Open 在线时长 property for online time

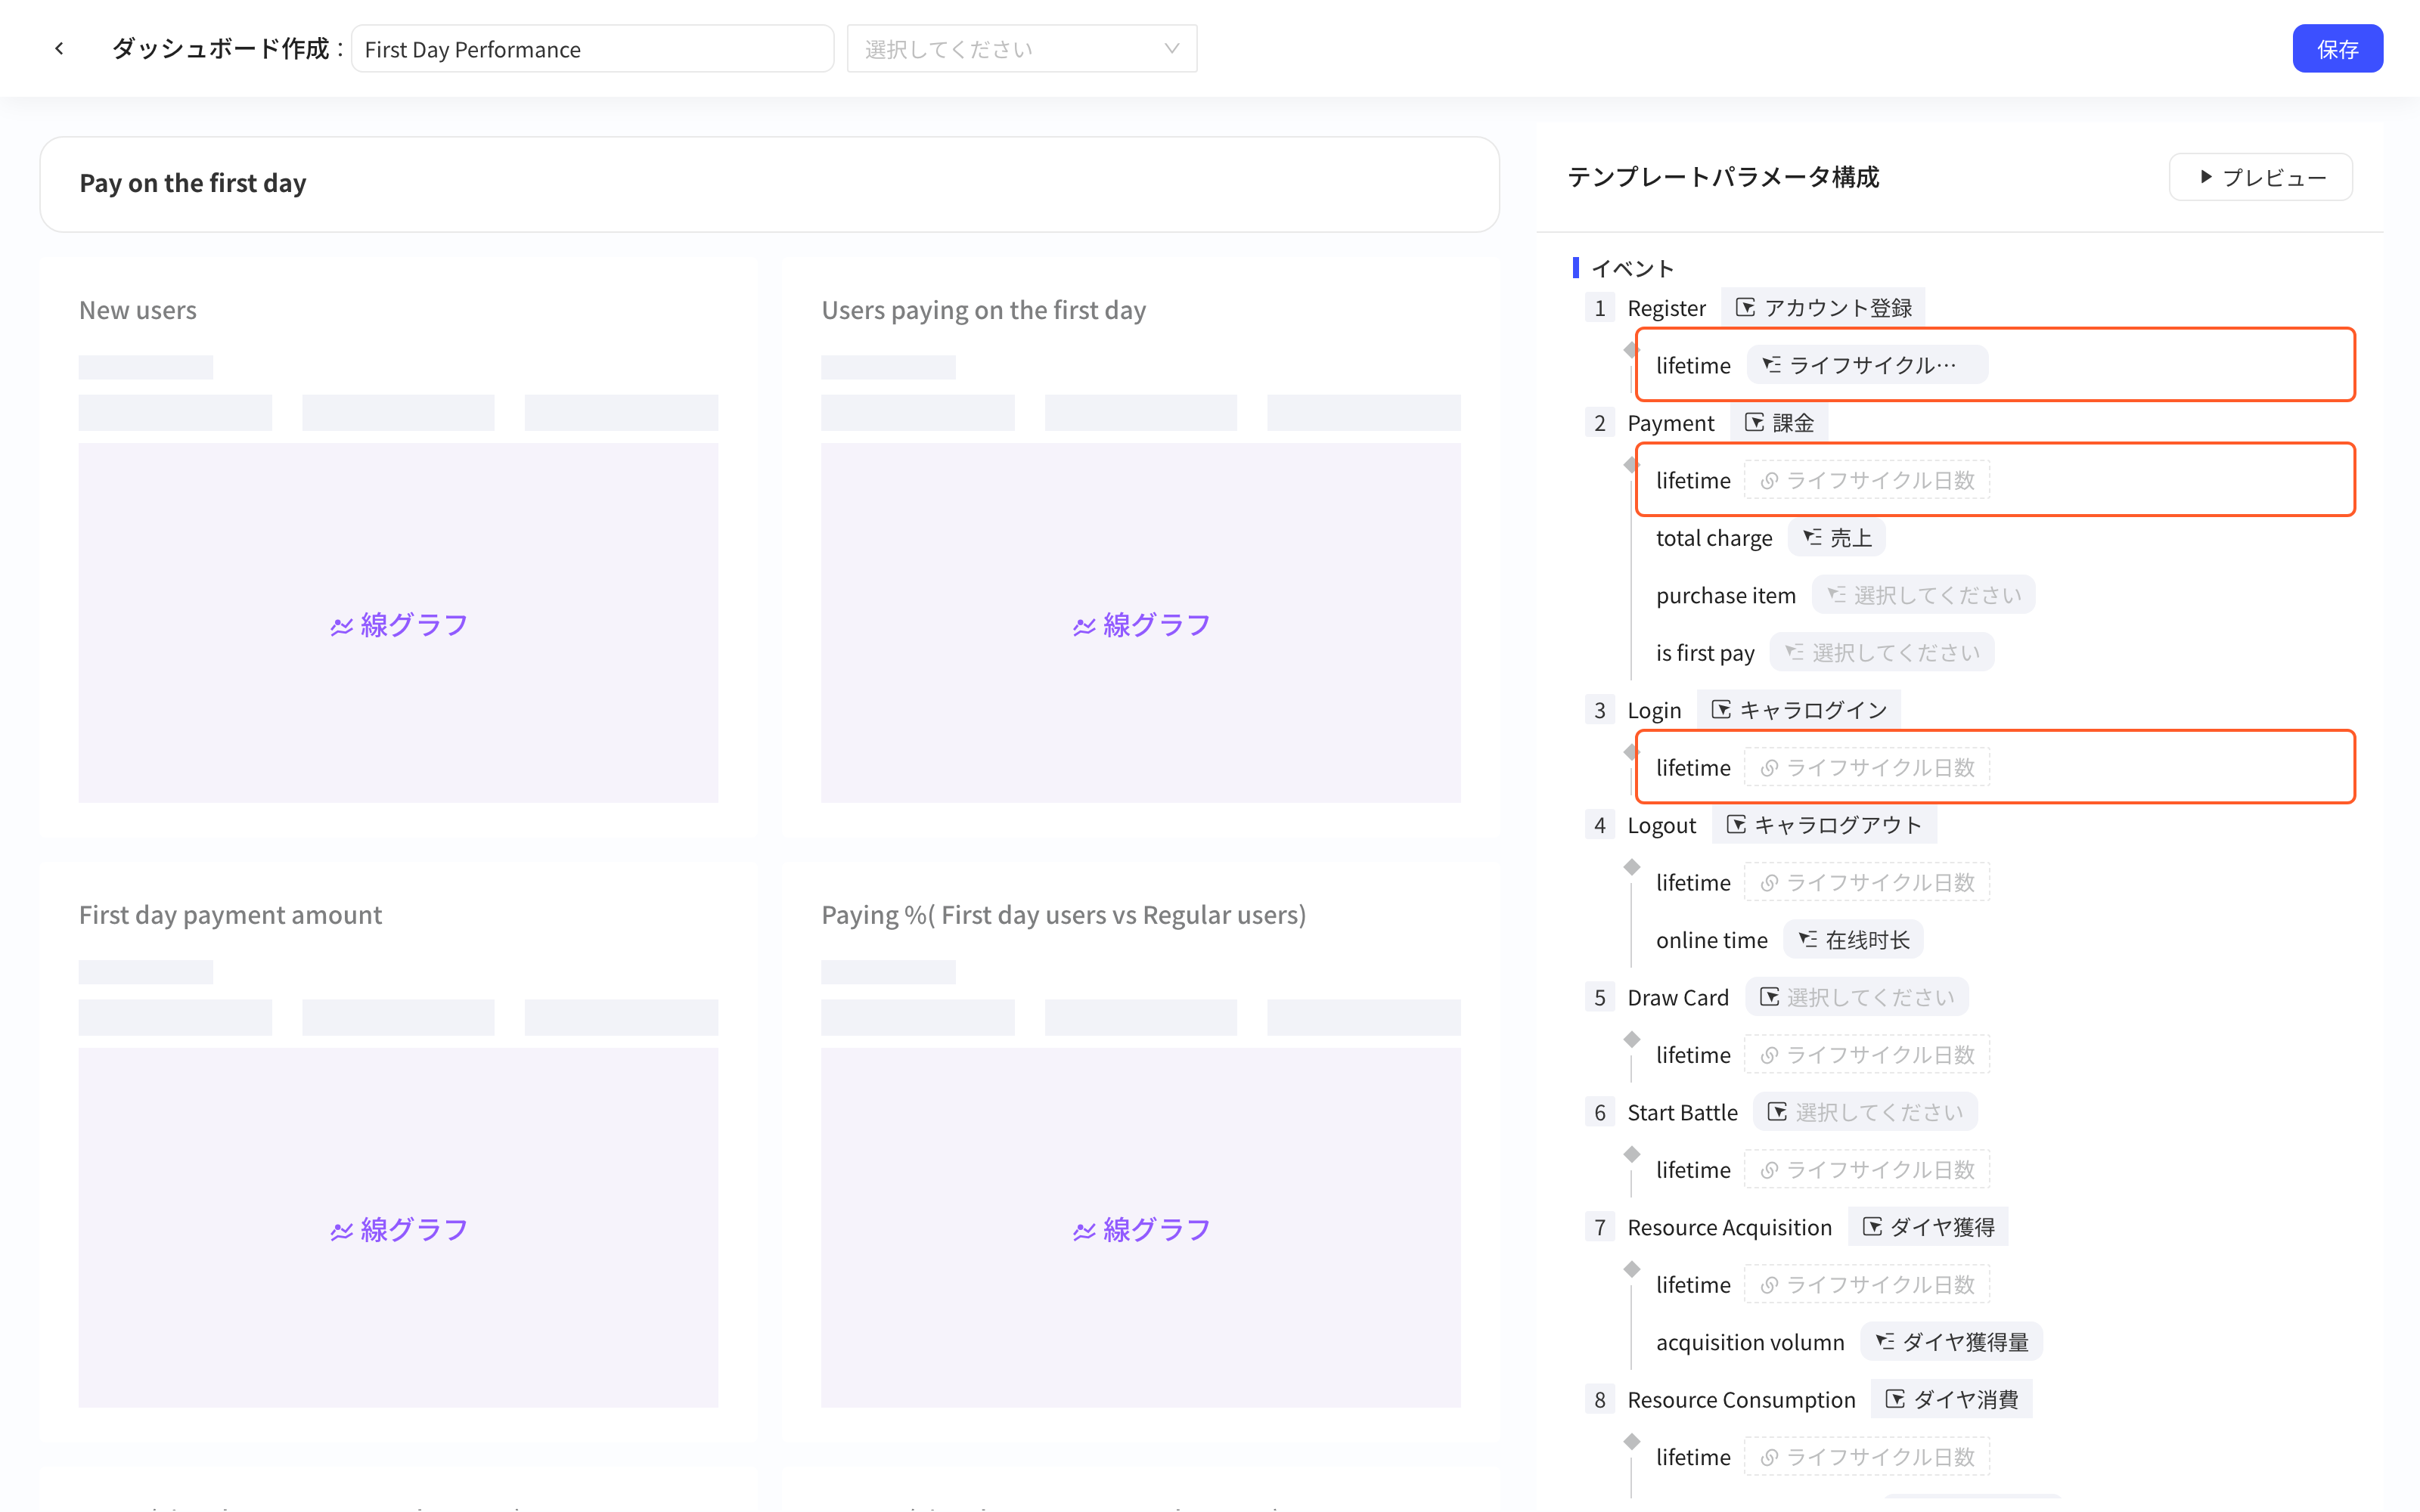(1853, 940)
